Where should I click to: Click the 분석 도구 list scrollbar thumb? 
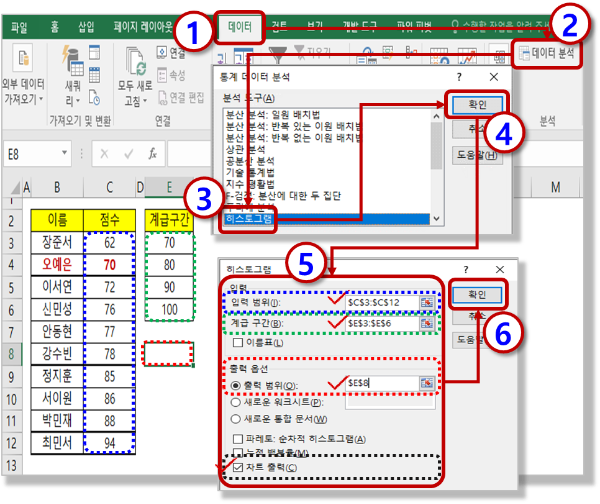[436, 146]
